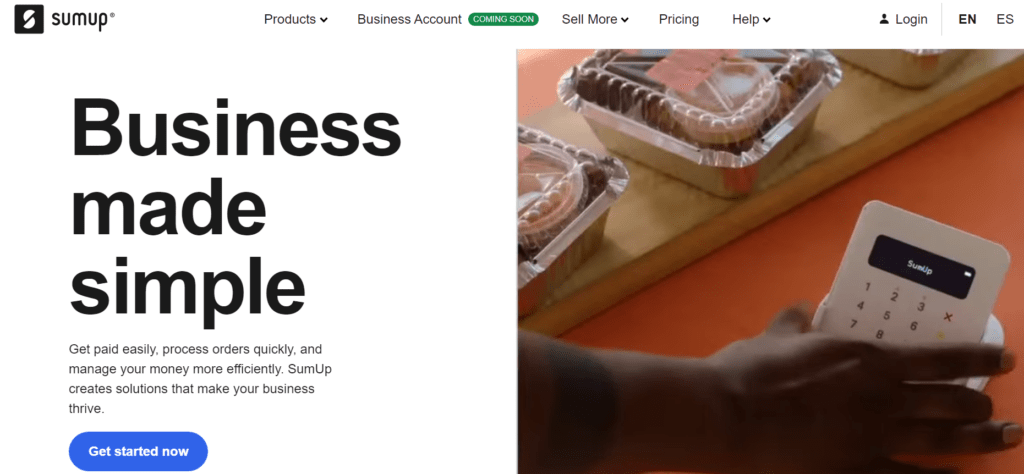The height and width of the screenshot is (474, 1024).
Task: Expand the Products dropdown chevron
Action: (x=323, y=20)
